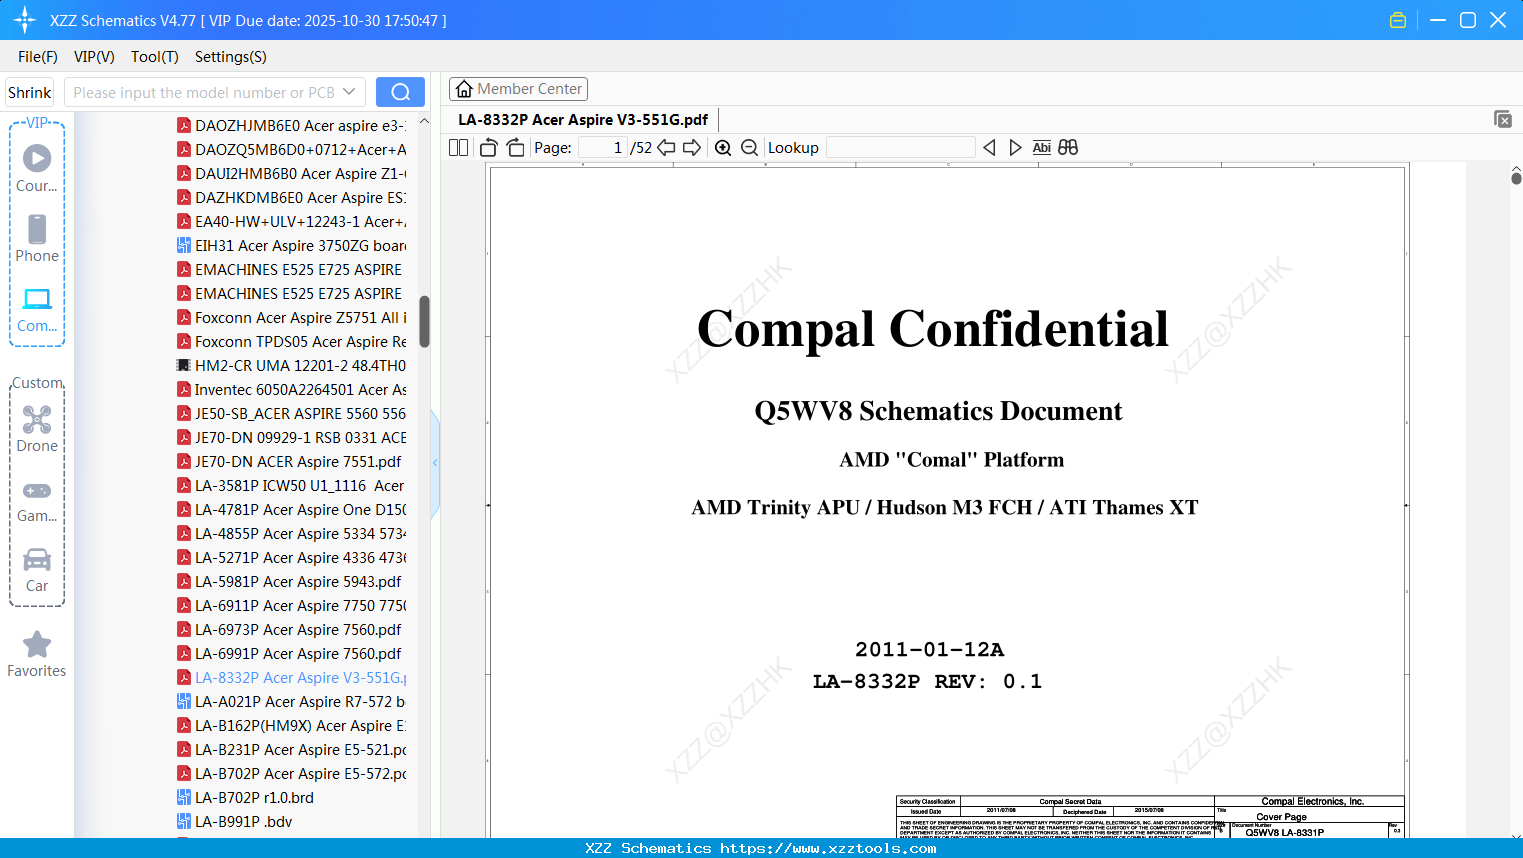Open DAUI2HMB6B0 Acer Aspire Z1 file
The height and width of the screenshot is (858, 1523).
(291, 174)
